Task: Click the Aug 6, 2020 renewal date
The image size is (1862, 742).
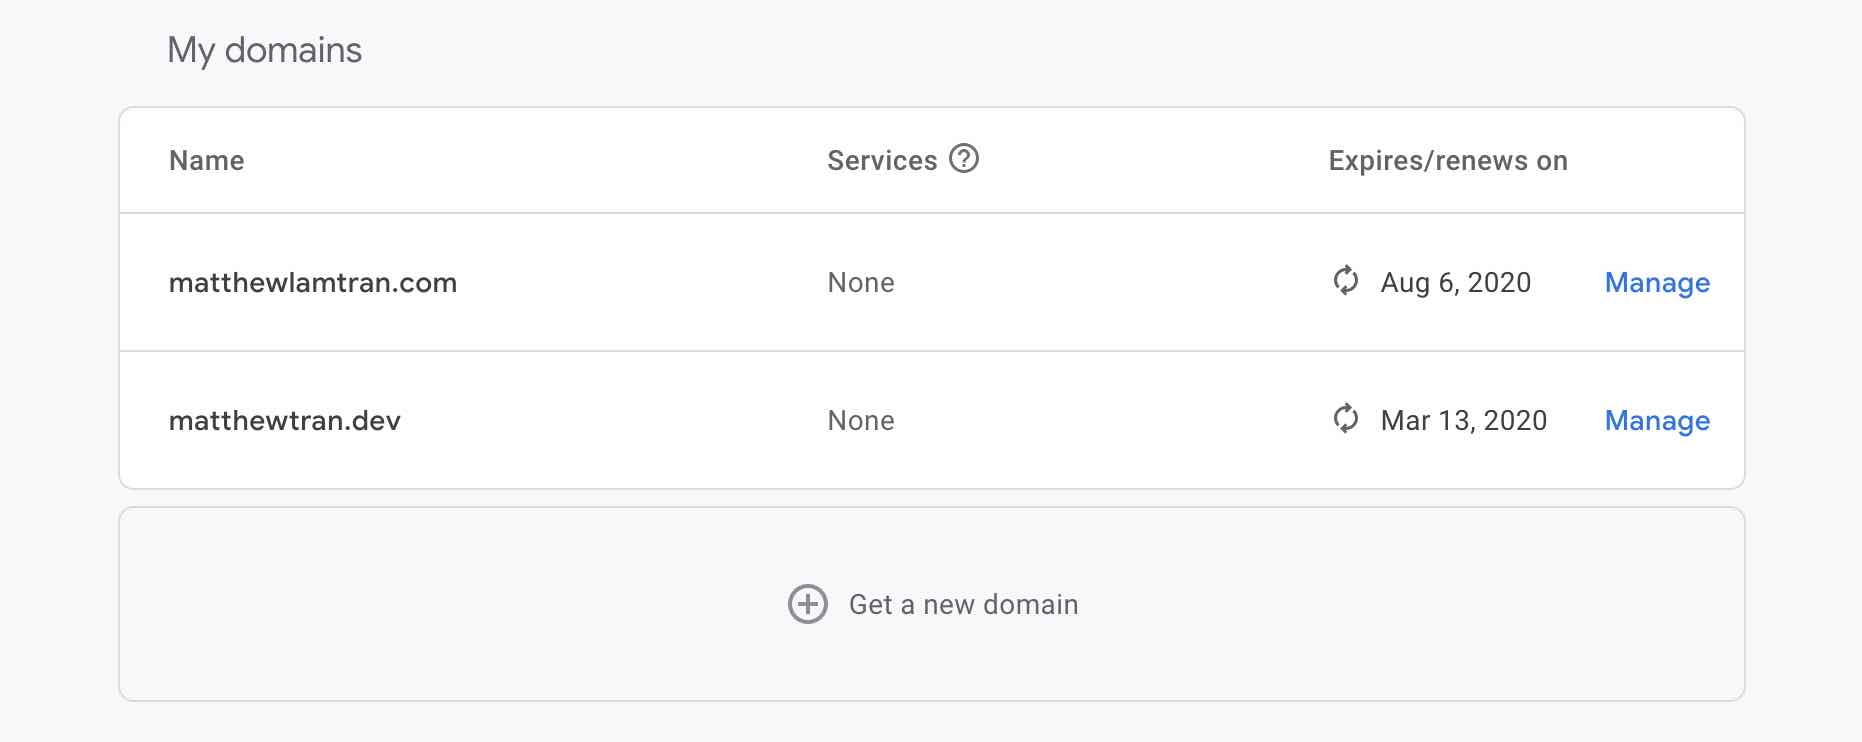Action: (x=1455, y=283)
